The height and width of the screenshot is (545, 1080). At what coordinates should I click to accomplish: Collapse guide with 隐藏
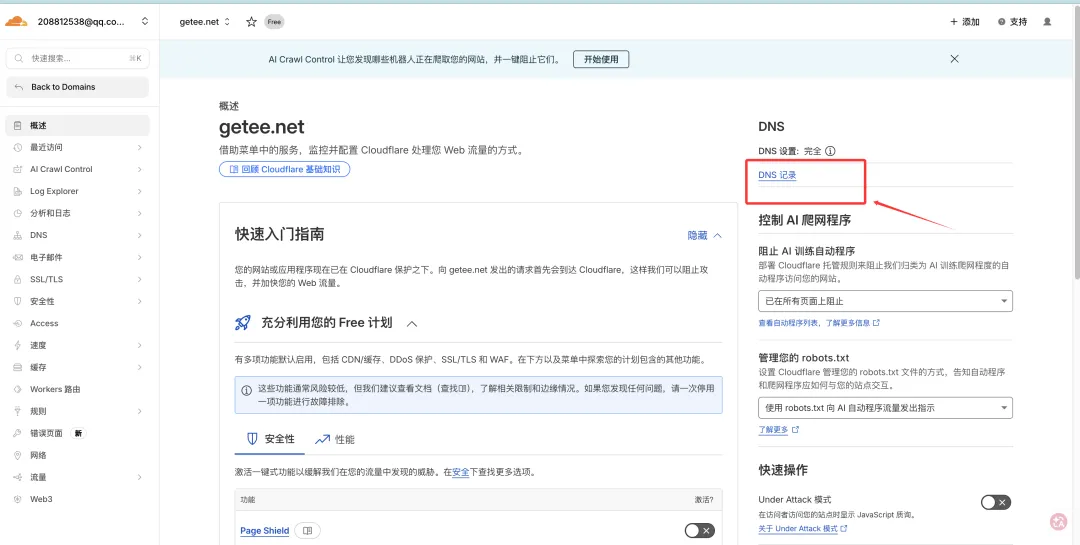point(705,236)
